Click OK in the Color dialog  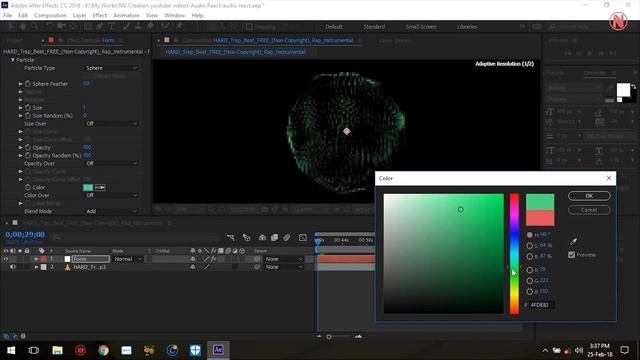(x=589, y=196)
